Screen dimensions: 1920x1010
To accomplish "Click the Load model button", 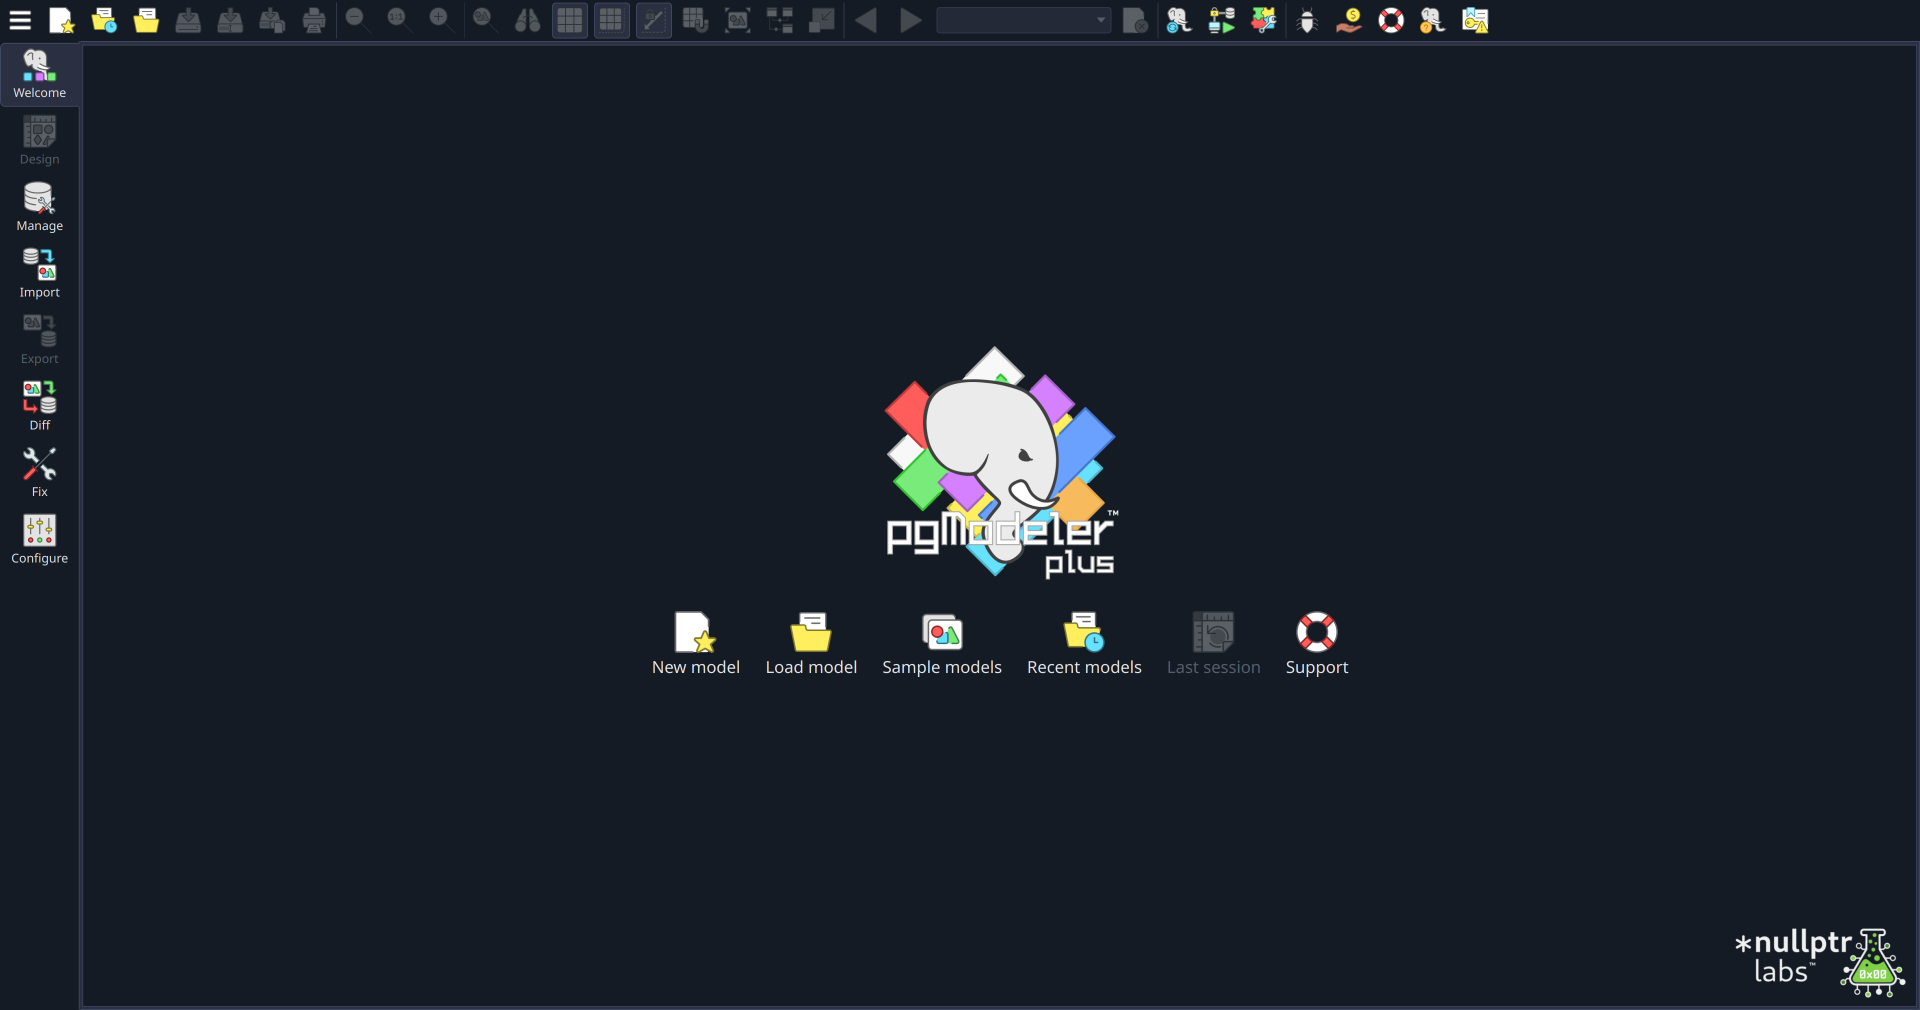I will click(810, 643).
